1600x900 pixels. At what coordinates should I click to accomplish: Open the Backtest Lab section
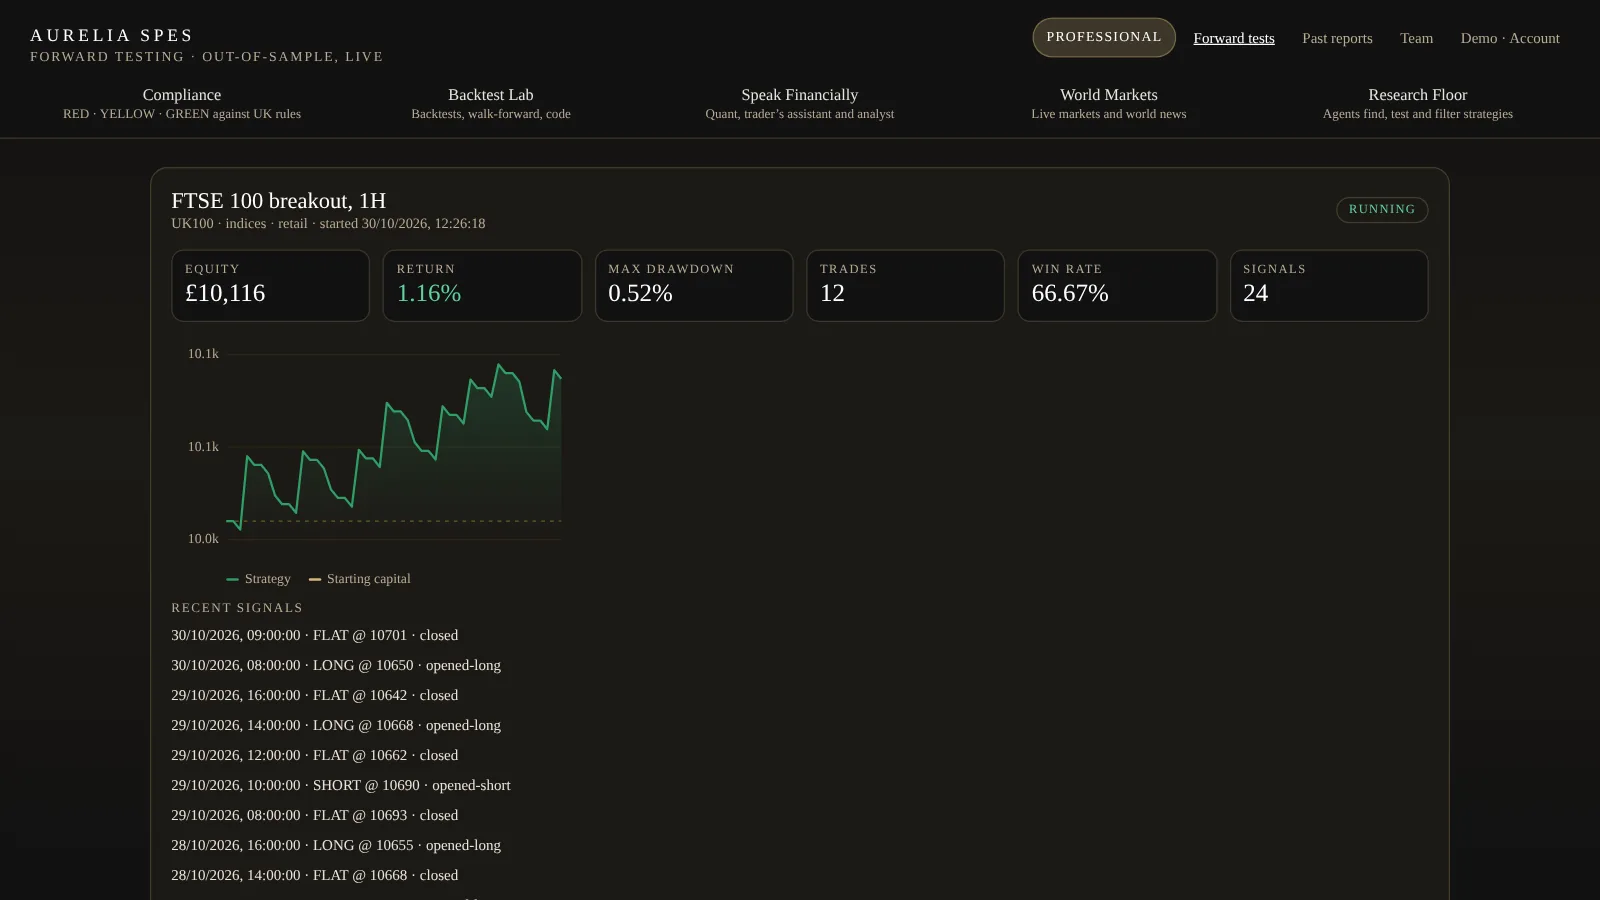[491, 103]
